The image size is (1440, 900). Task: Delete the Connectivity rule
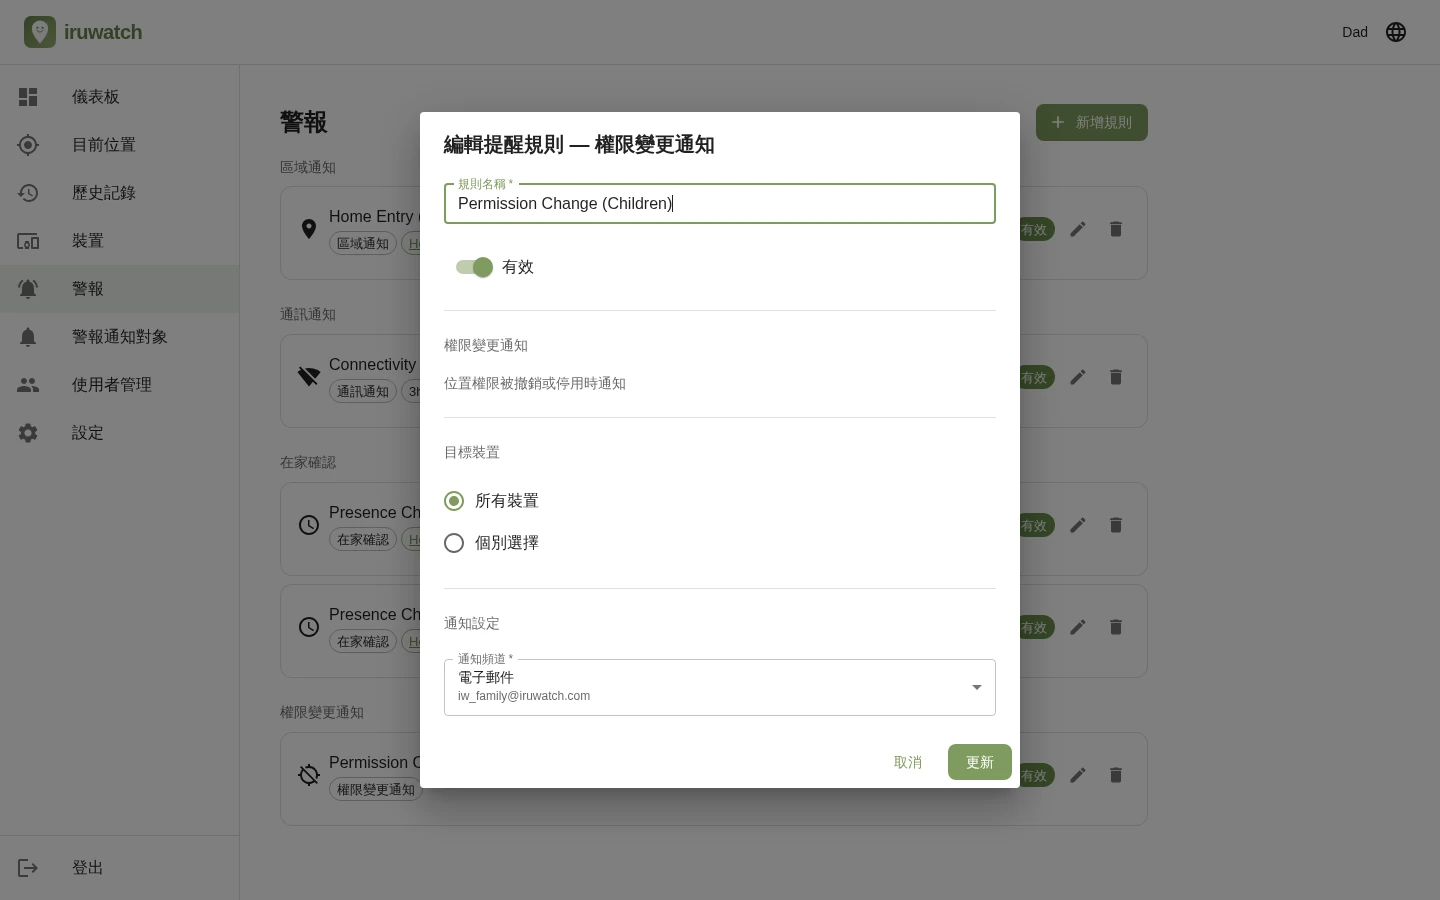click(x=1116, y=377)
